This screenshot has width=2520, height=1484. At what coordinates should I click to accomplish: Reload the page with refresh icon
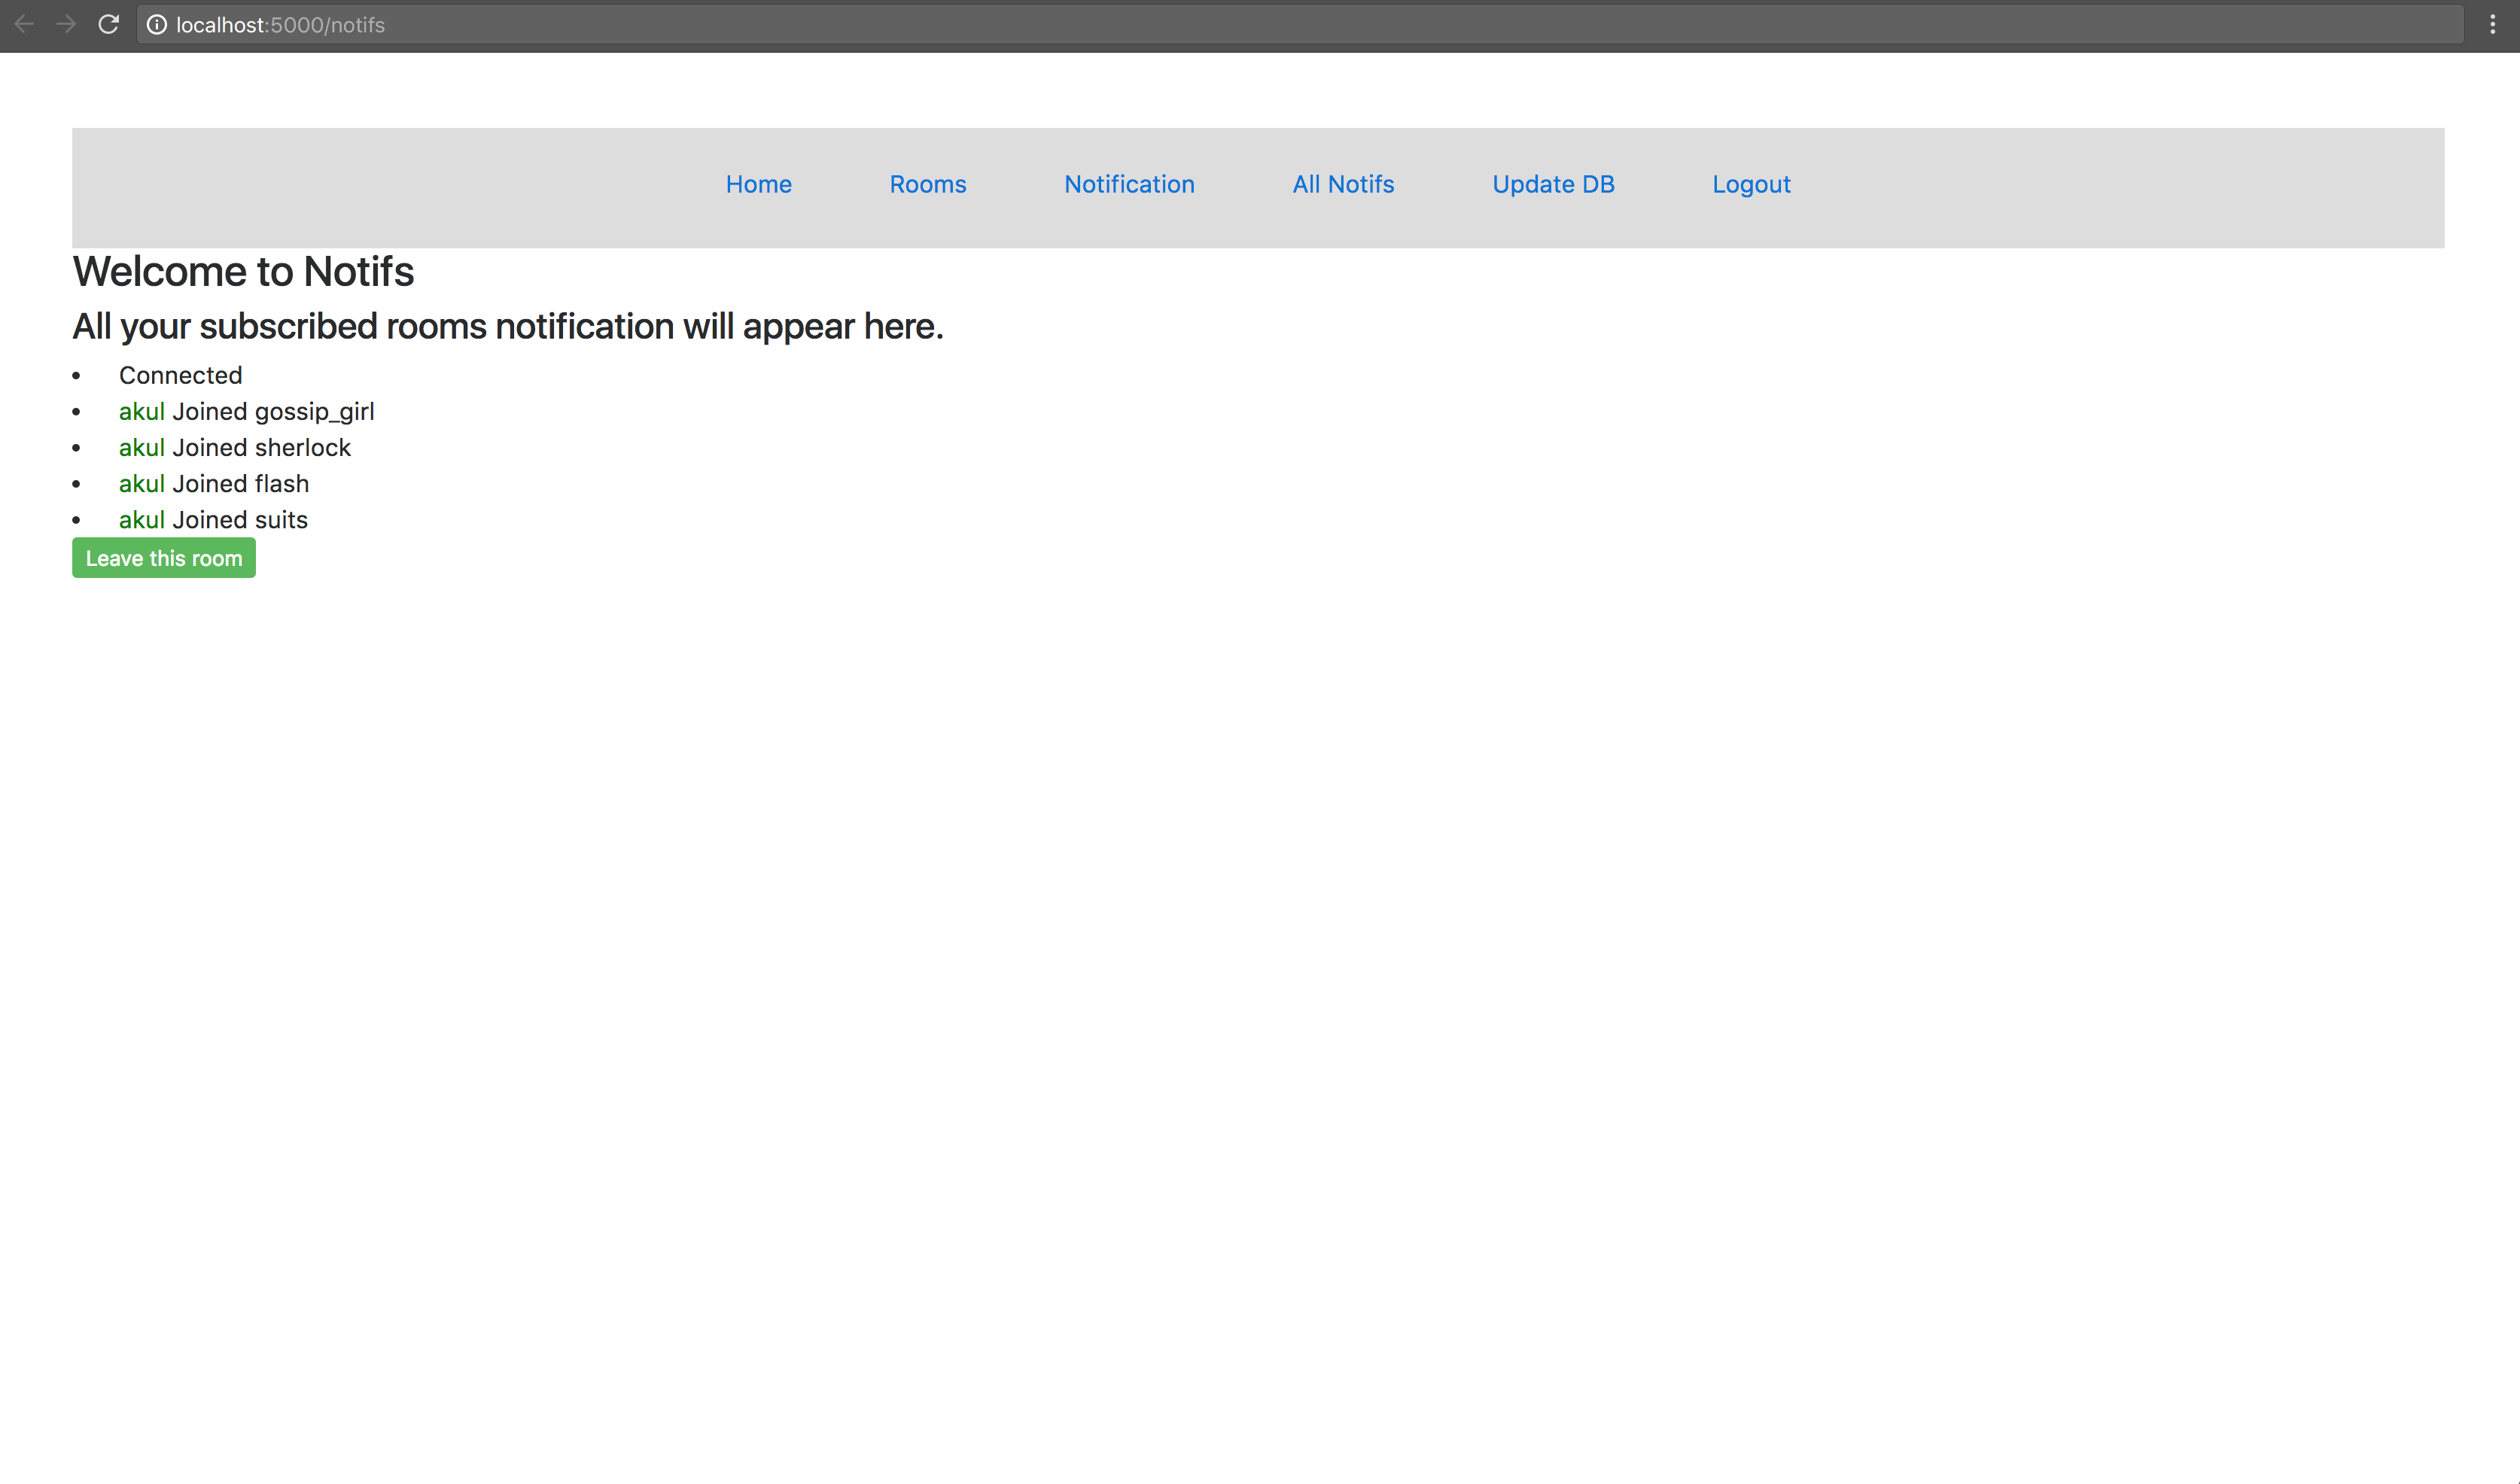click(x=108, y=24)
